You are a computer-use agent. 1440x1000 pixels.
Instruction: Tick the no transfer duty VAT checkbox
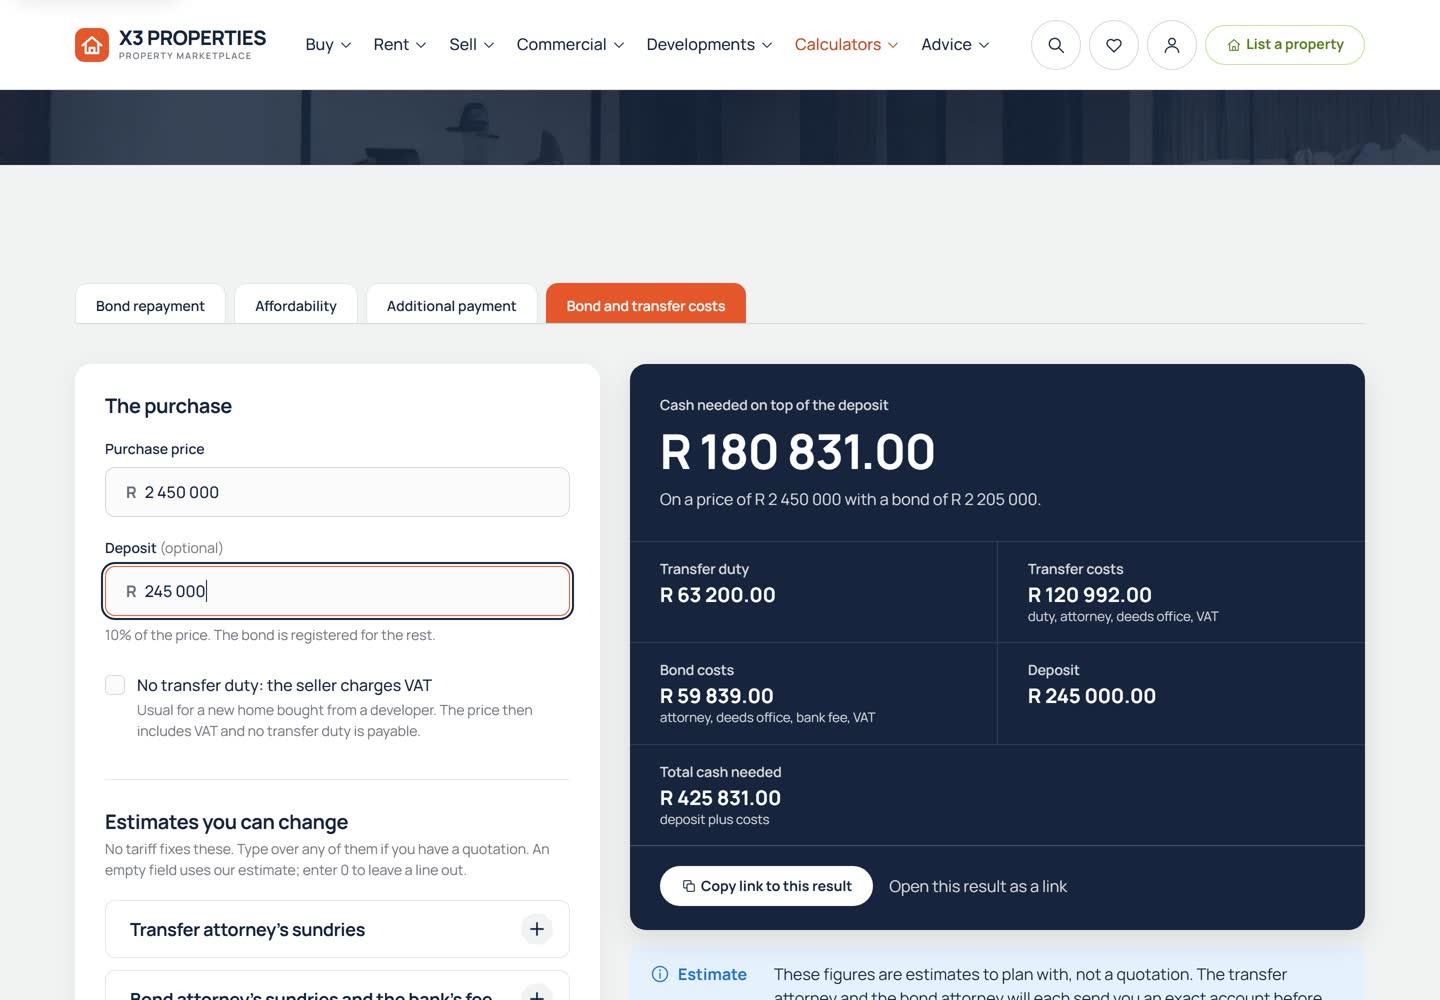pyautogui.click(x=115, y=685)
